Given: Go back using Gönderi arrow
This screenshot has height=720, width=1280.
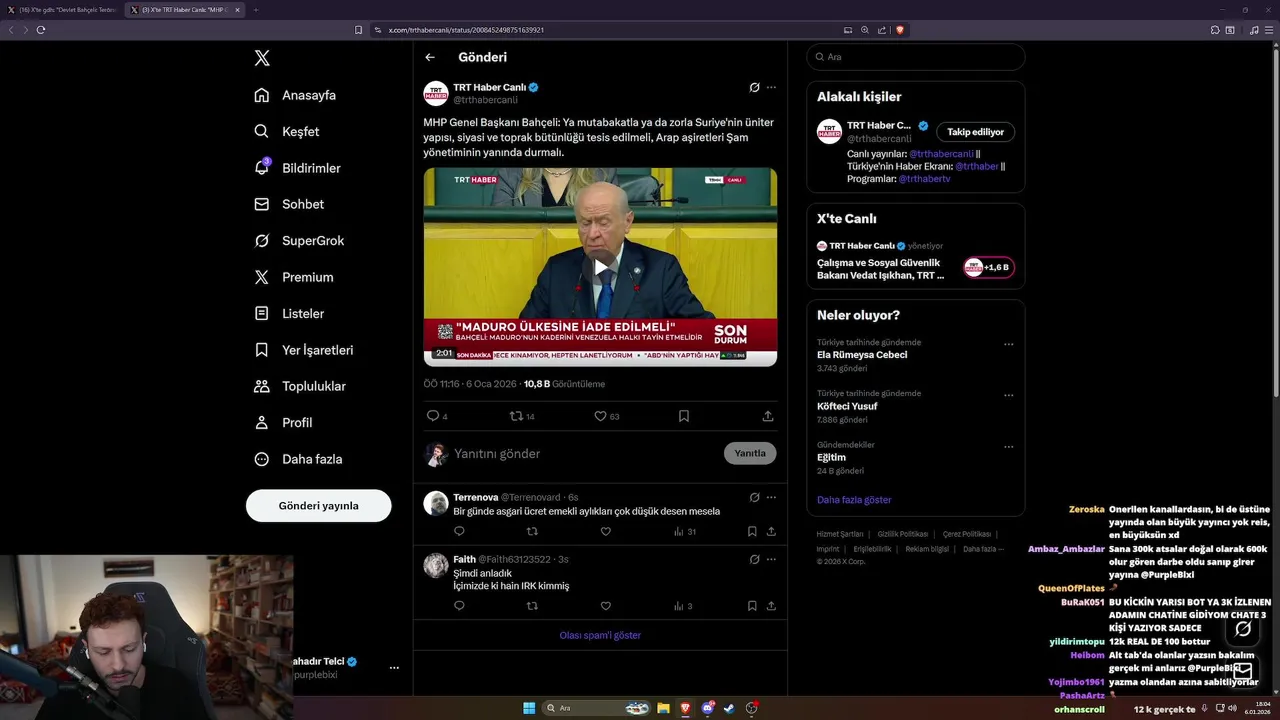Looking at the screenshot, I should (x=430, y=58).
